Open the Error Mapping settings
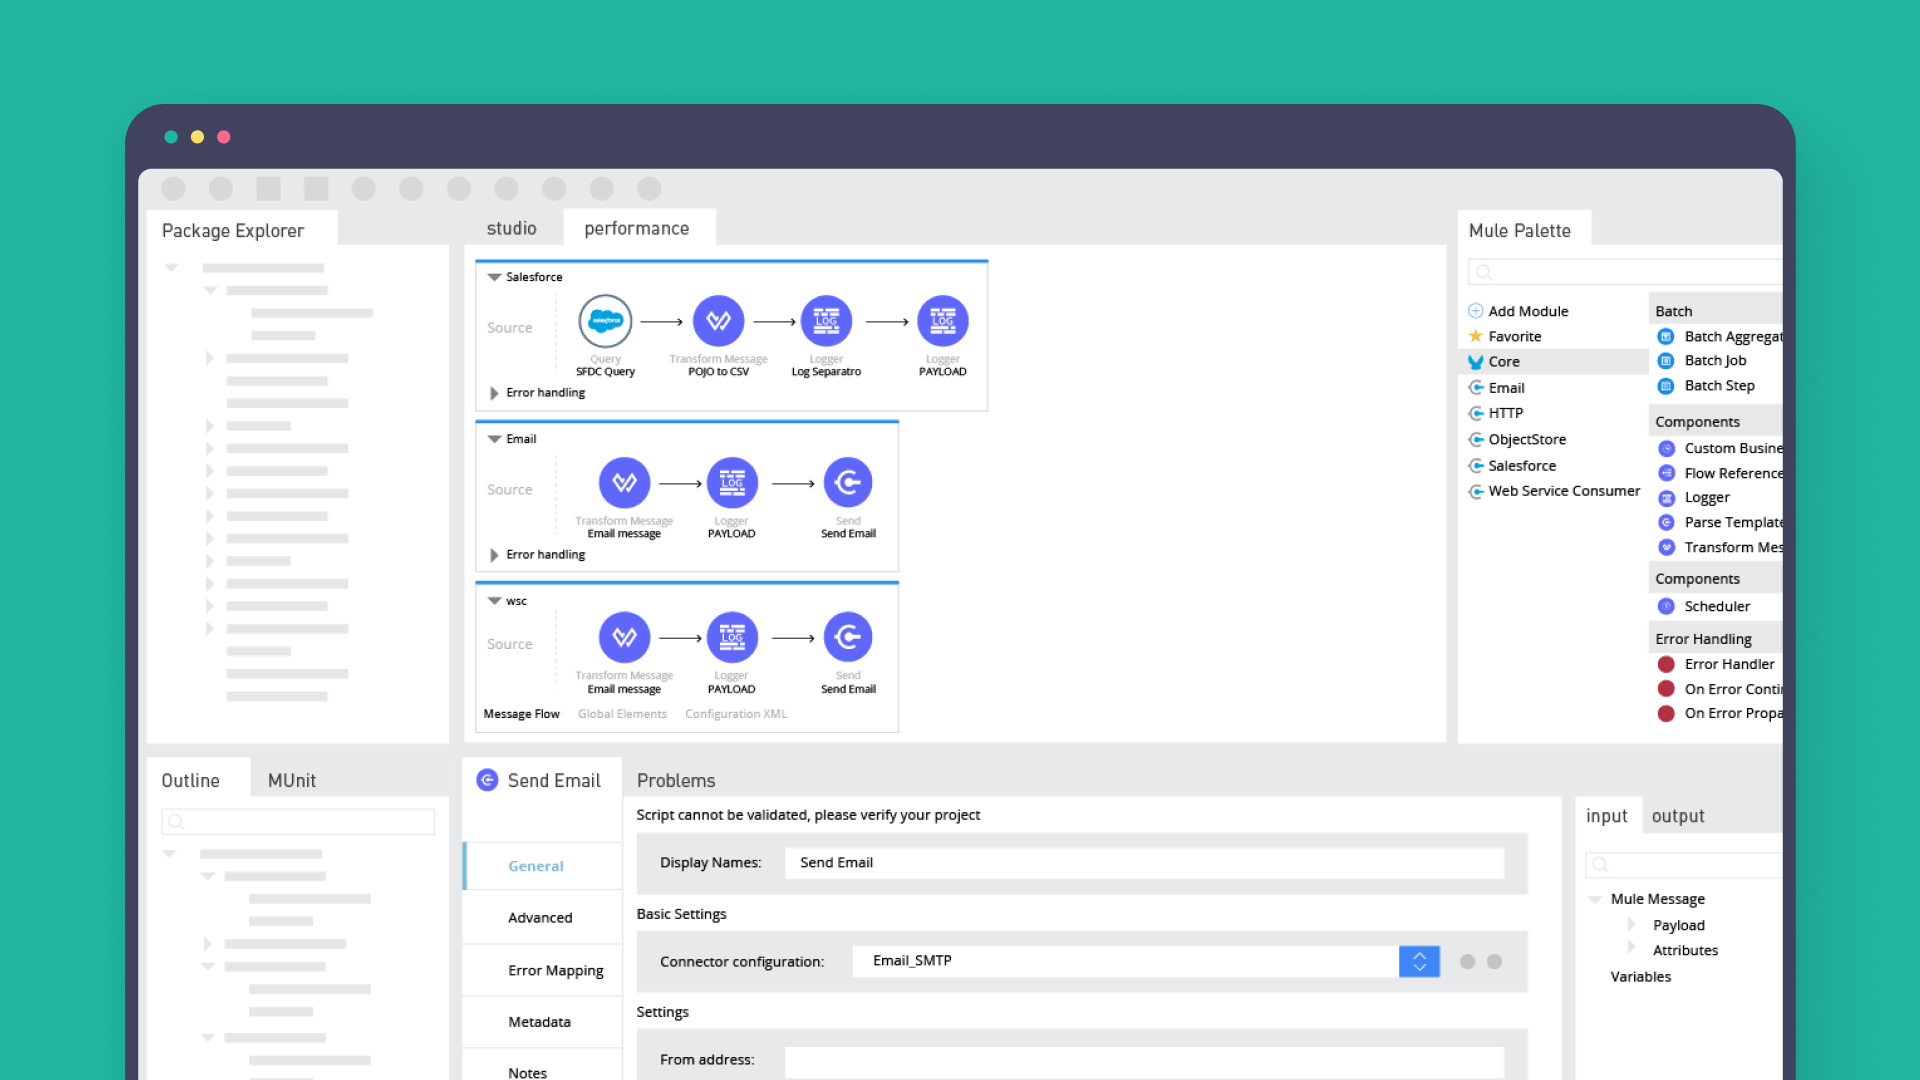This screenshot has width=1920, height=1080. click(x=556, y=970)
